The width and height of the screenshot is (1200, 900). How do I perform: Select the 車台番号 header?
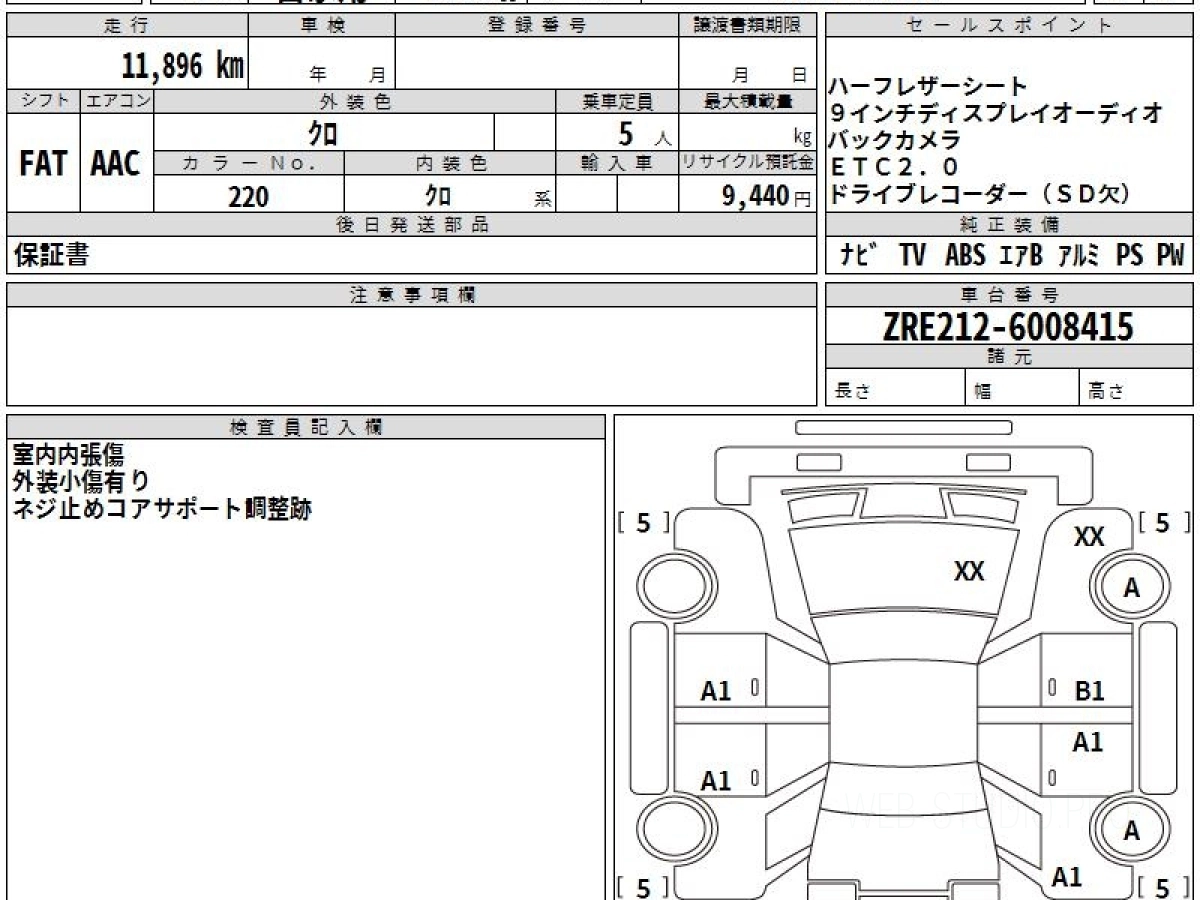1009,294
